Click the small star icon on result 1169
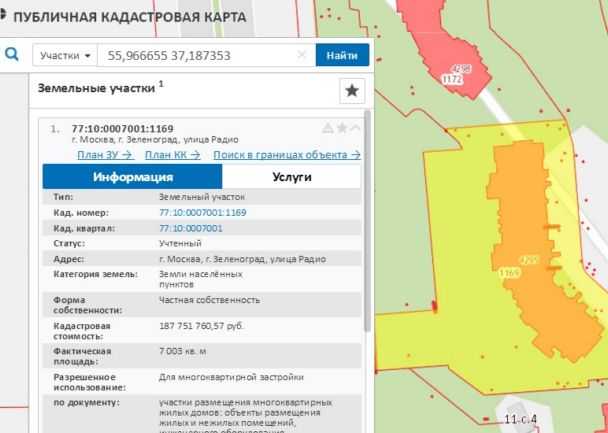The image size is (608, 433). pos(342,128)
